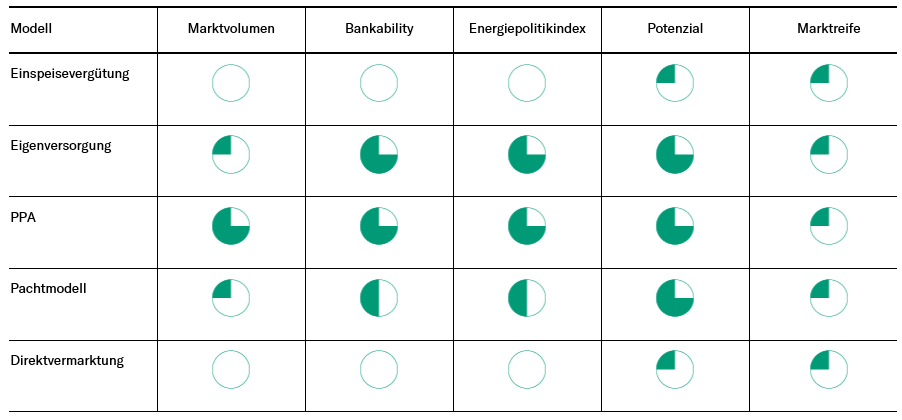Screen dimensions: 902x420
Task: Select the Pachtmodell Energiepolitikindex half-filled circle
Action: click(527, 298)
